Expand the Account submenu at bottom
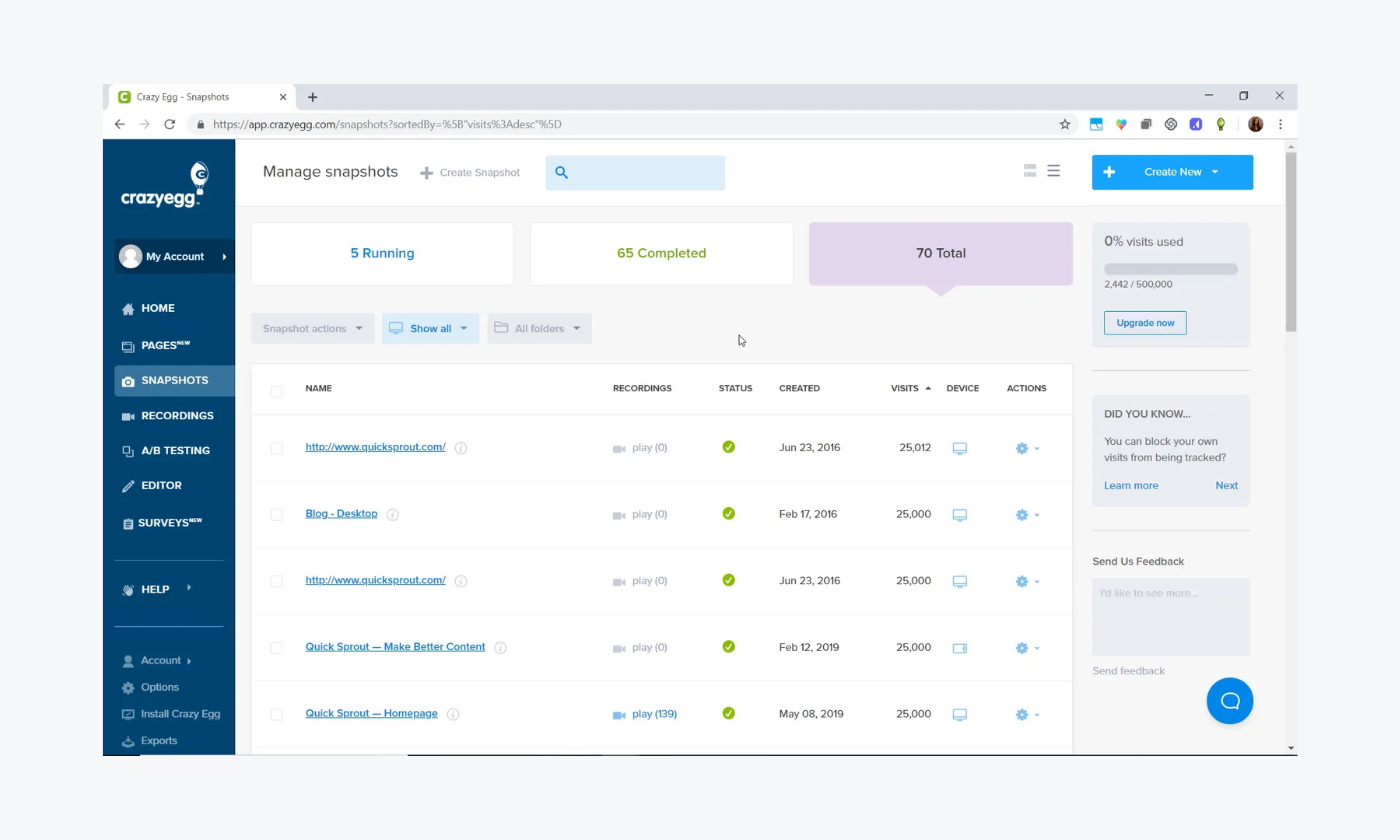This screenshot has width=1400, height=840. coord(157,661)
